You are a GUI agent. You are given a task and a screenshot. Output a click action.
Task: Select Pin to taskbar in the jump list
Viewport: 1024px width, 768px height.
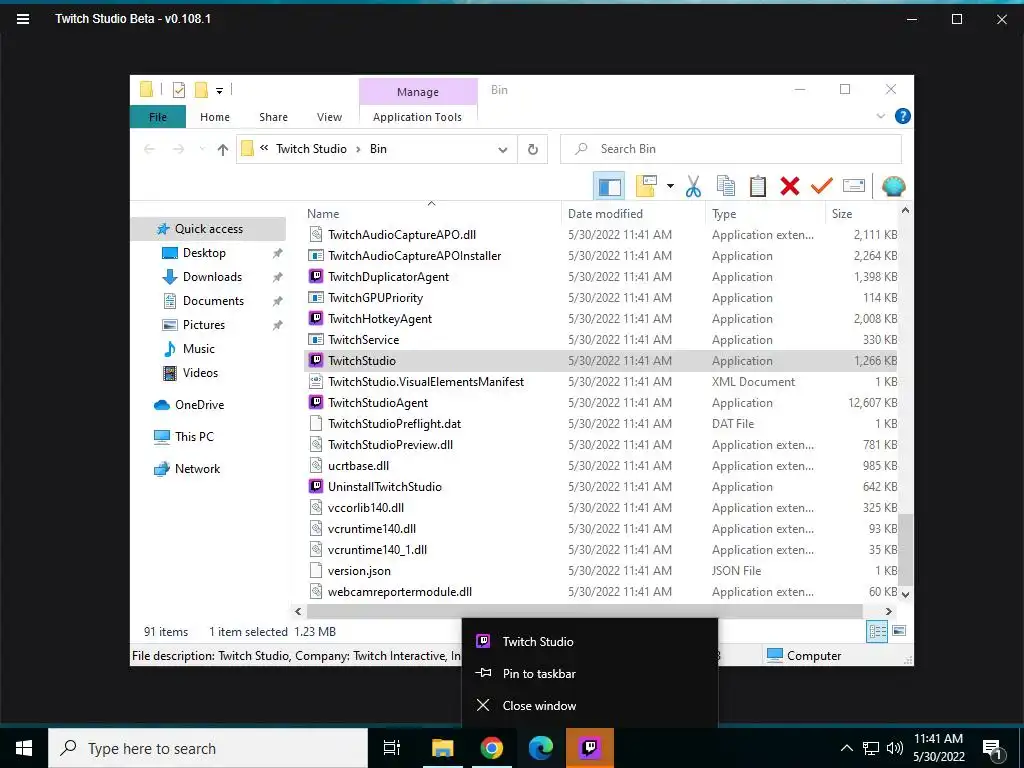pos(589,673)
